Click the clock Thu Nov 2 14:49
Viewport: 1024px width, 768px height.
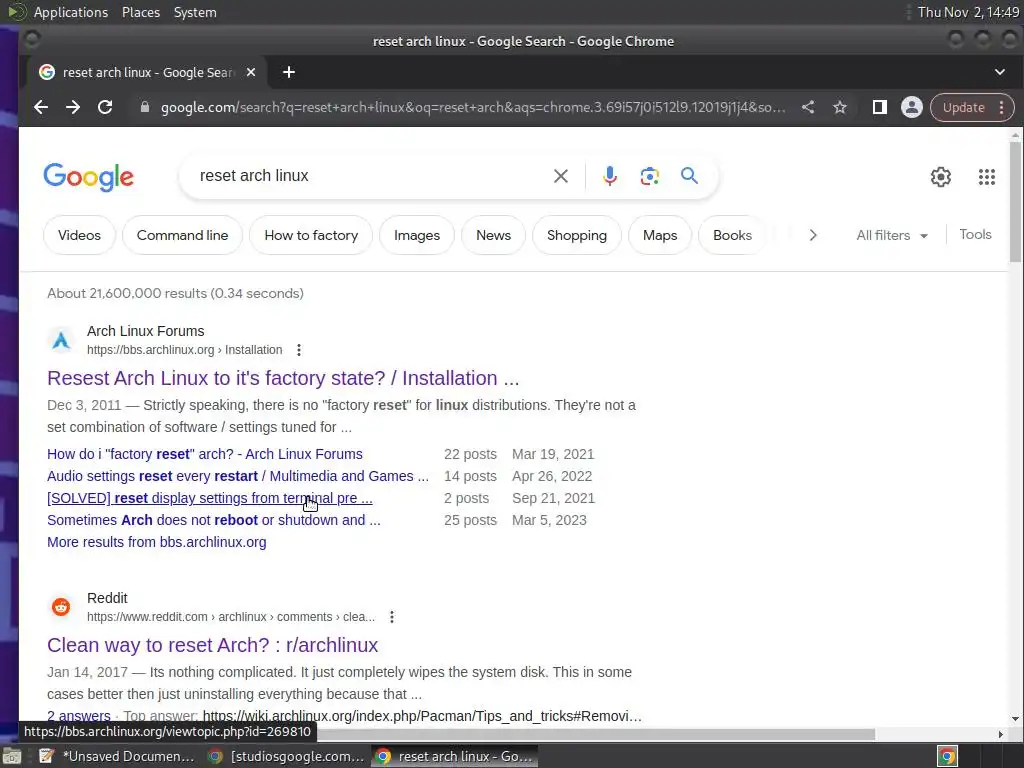click(968, 12)
